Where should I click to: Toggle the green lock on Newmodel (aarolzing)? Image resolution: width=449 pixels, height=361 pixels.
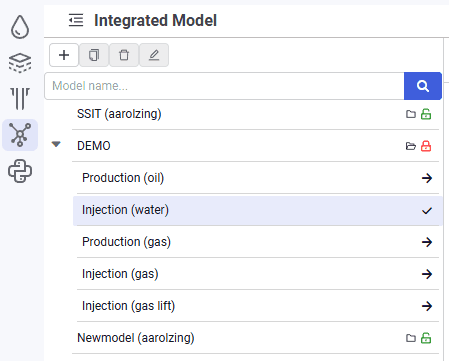click(x=426, y=338)
